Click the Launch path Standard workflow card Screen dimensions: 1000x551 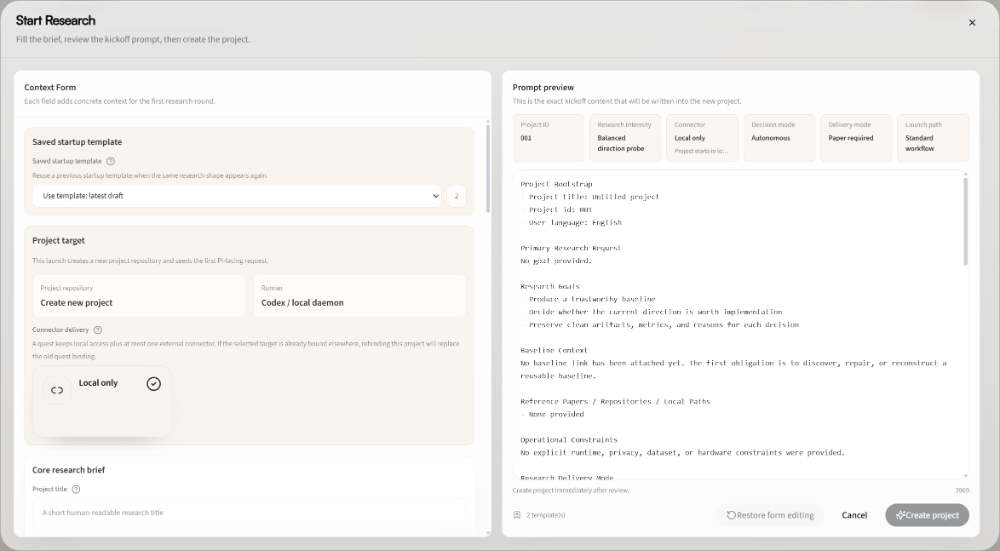click(932, 137)
